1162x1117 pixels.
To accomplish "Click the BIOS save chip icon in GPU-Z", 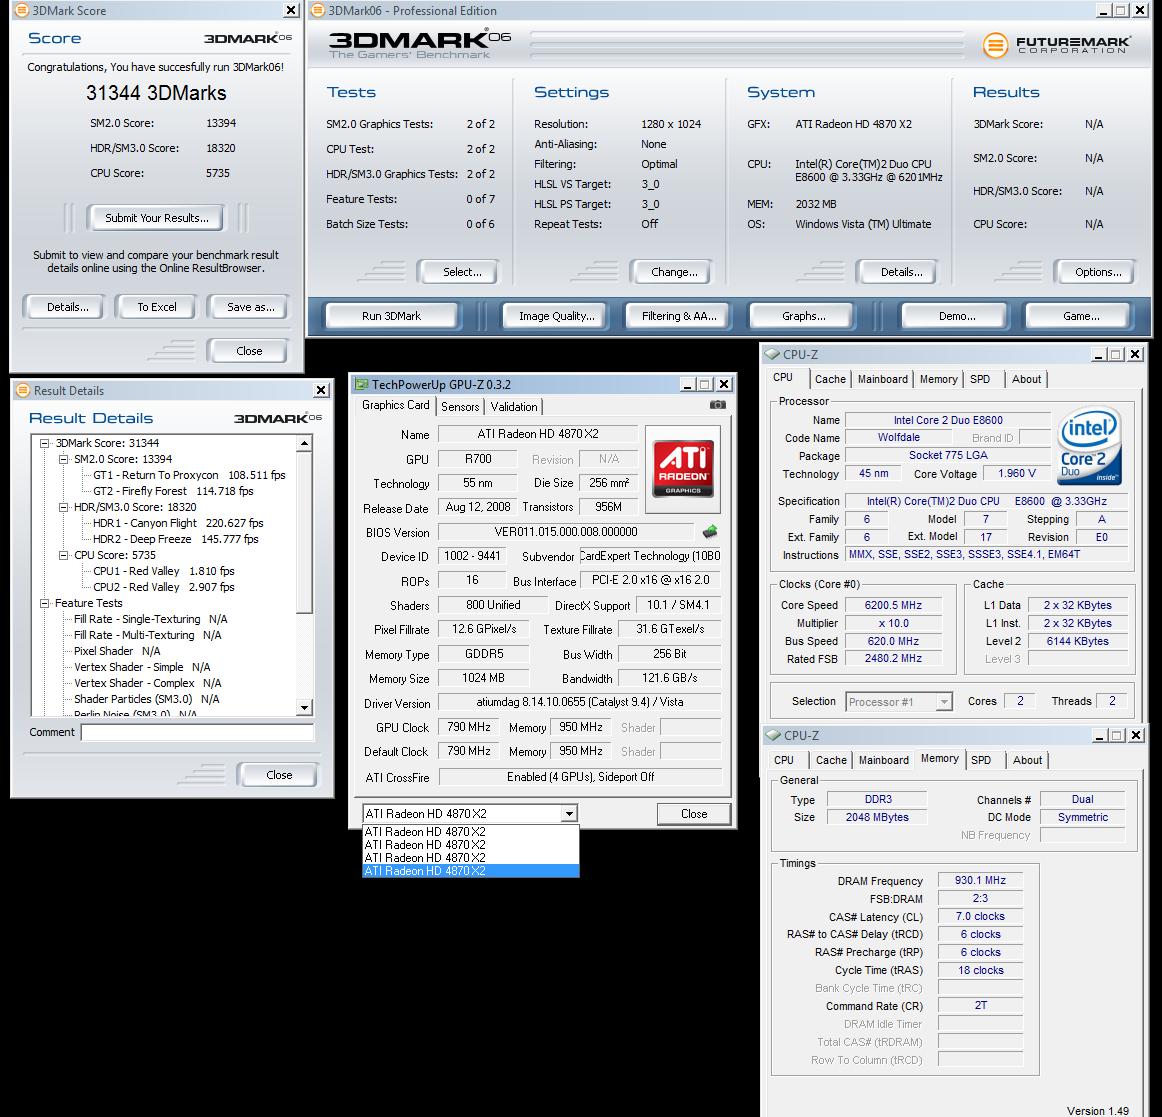I will tap(710, 531).
